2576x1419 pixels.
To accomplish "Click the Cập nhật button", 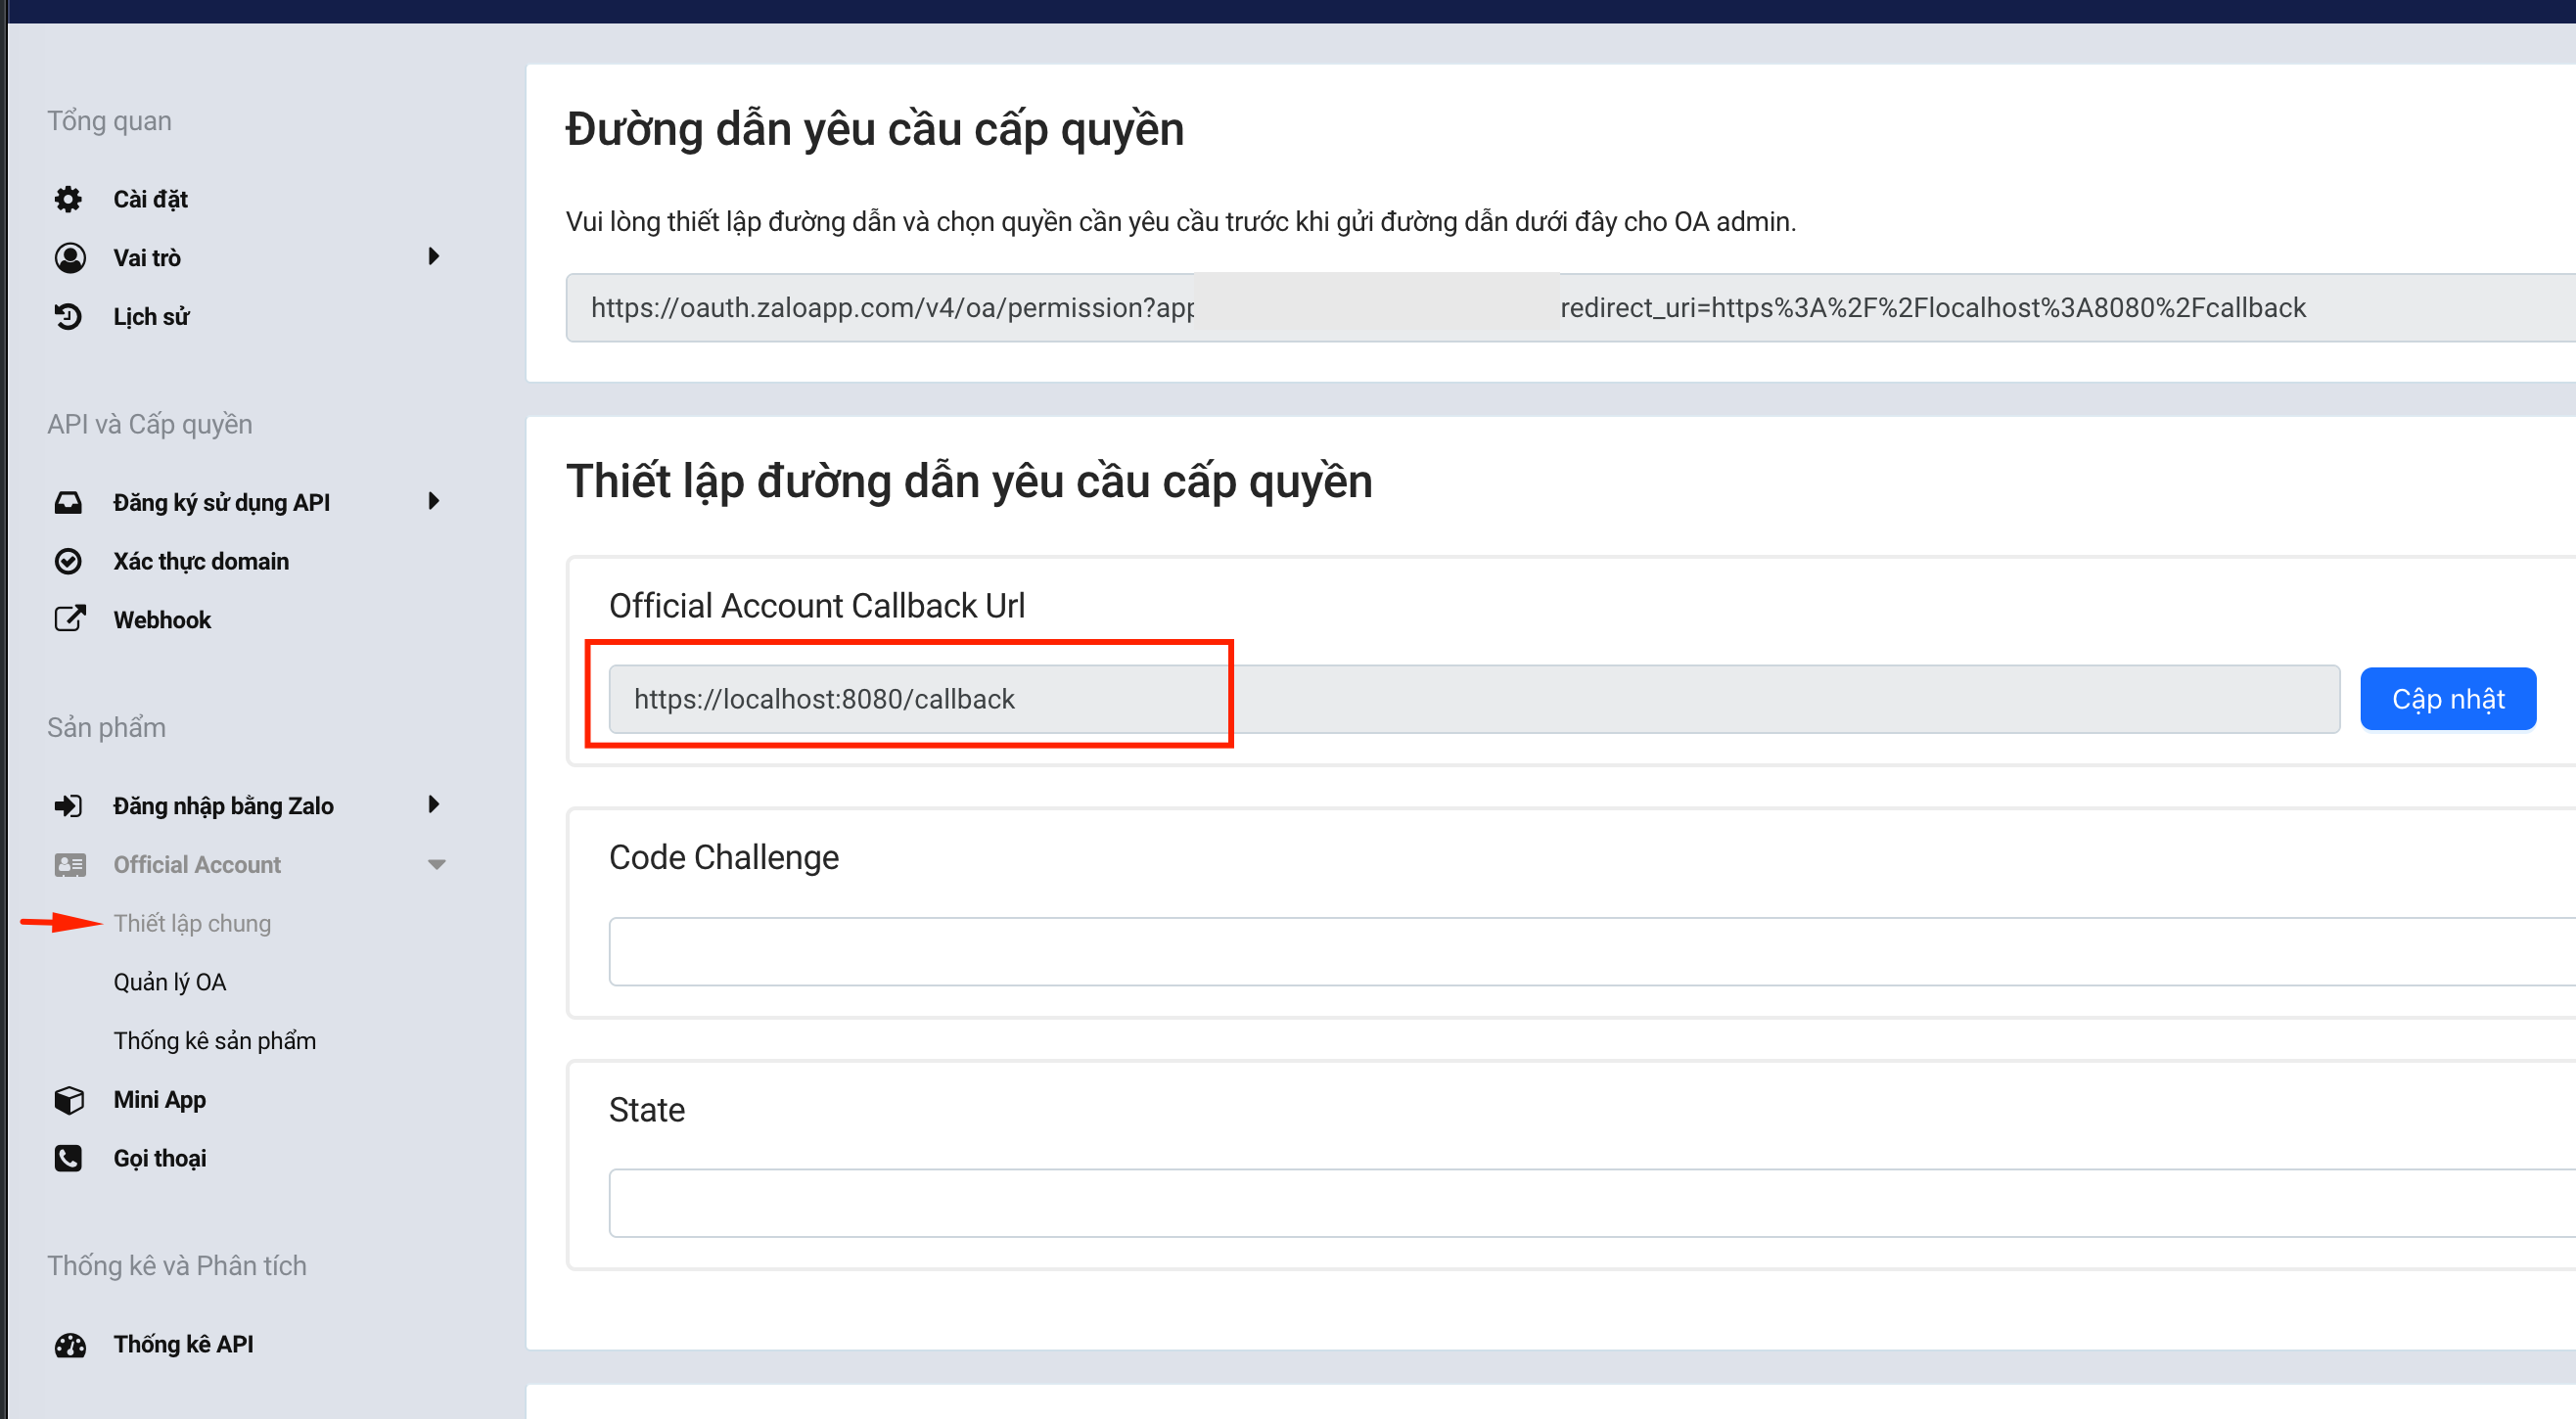I will coord(2448,698).
